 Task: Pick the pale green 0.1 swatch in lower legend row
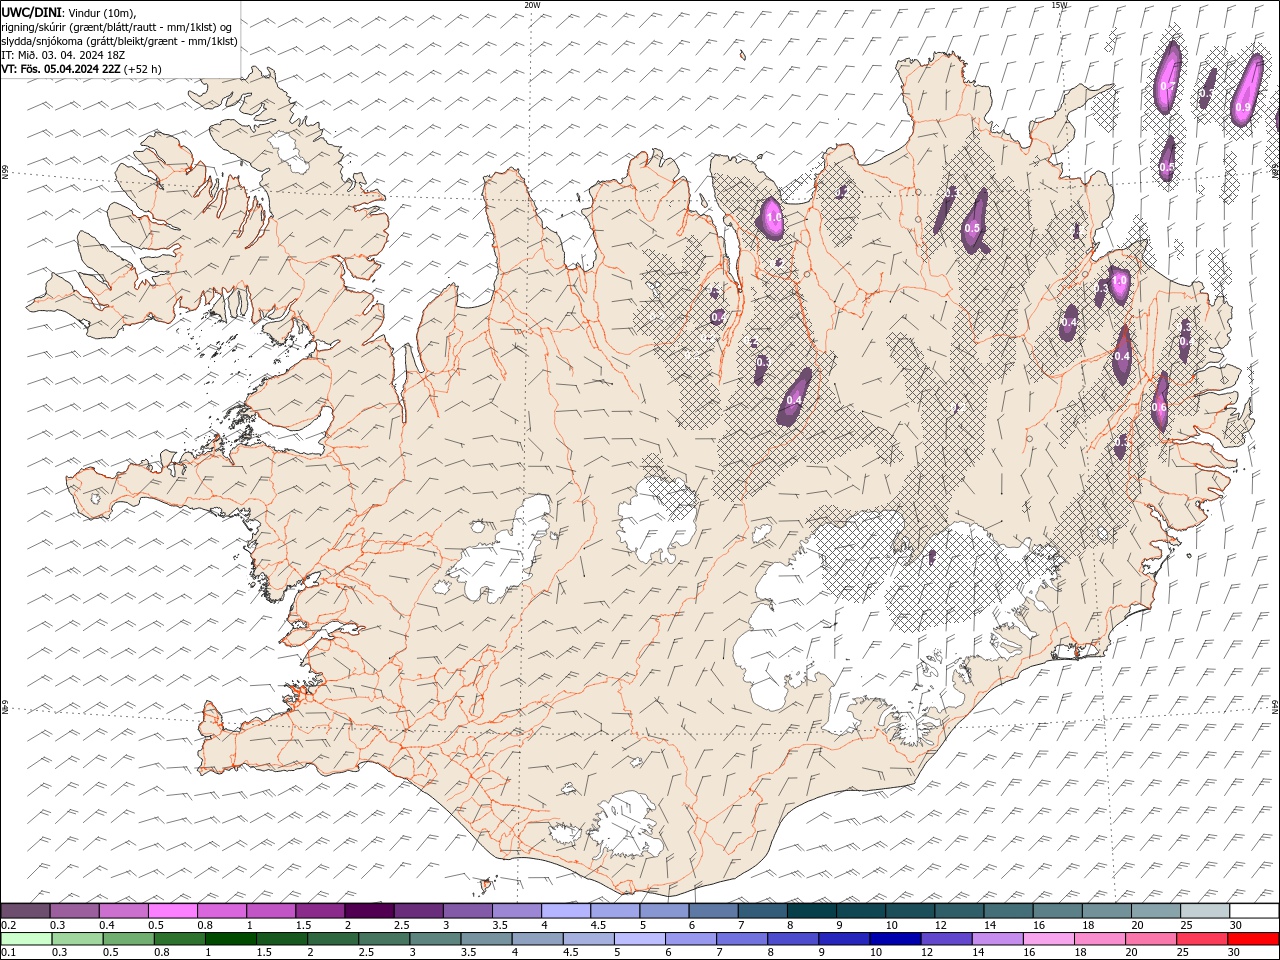click(x=26, y=939)
